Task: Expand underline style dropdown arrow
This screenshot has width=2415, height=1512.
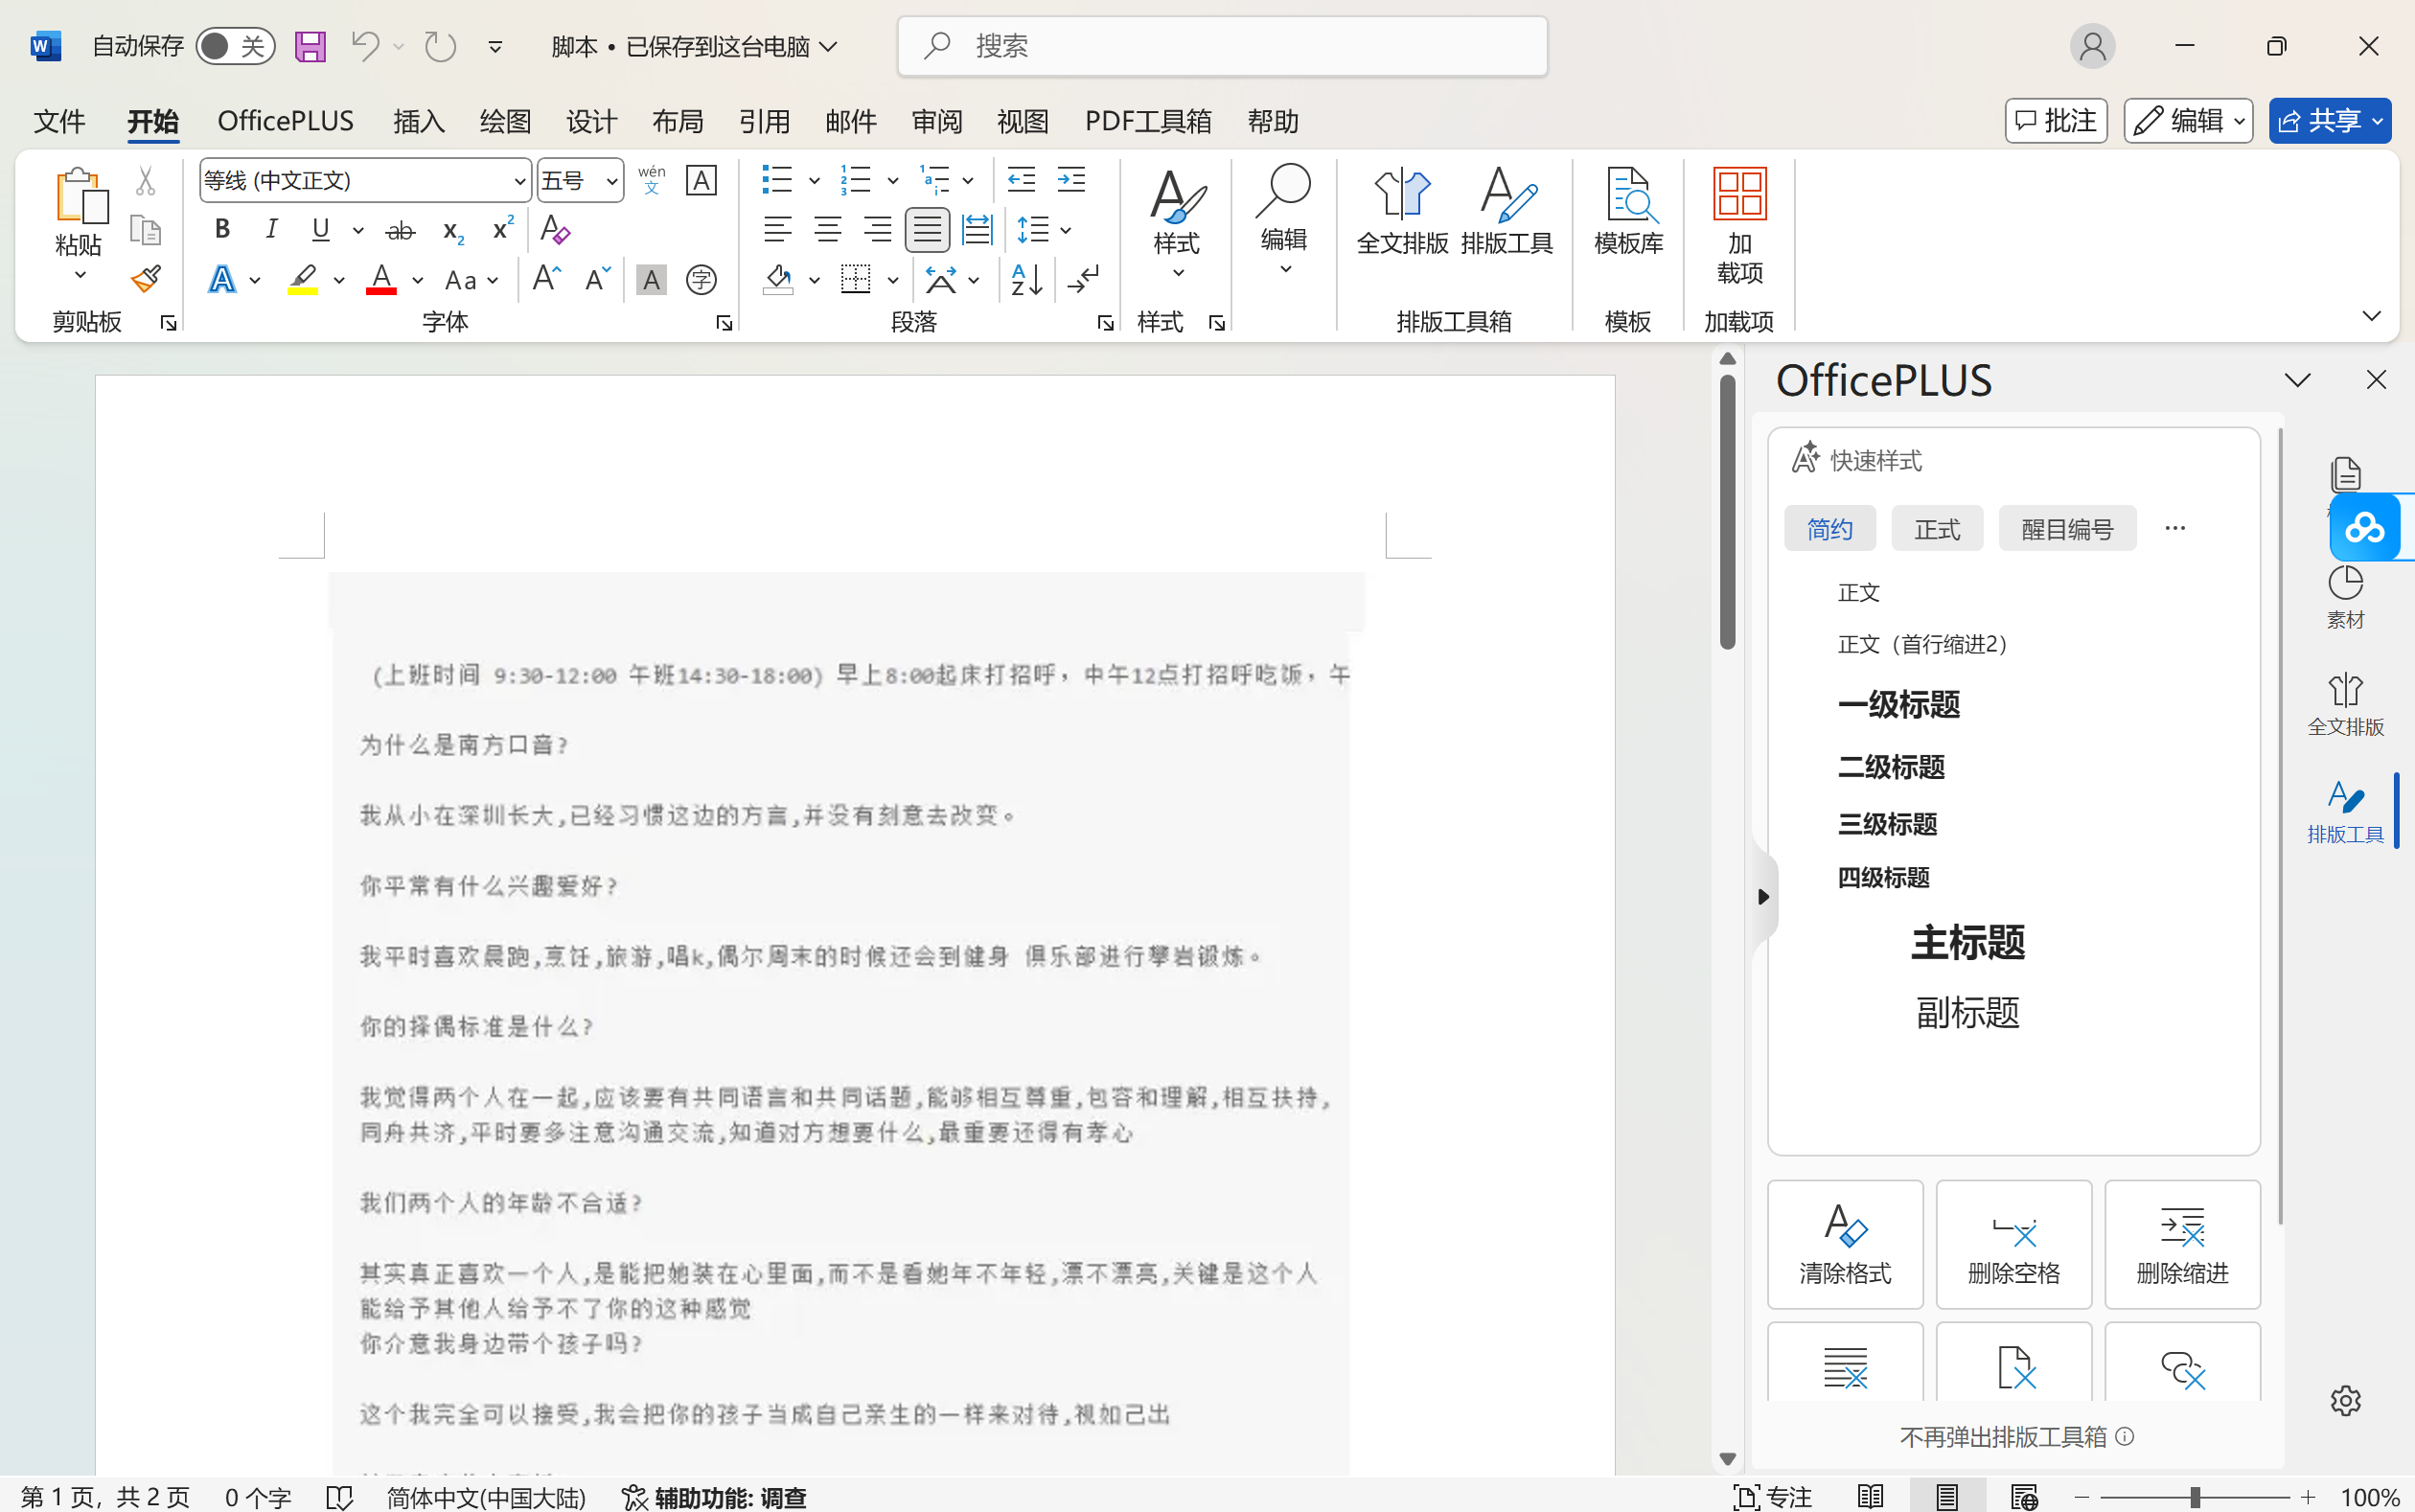Action: tap(358, 230)
